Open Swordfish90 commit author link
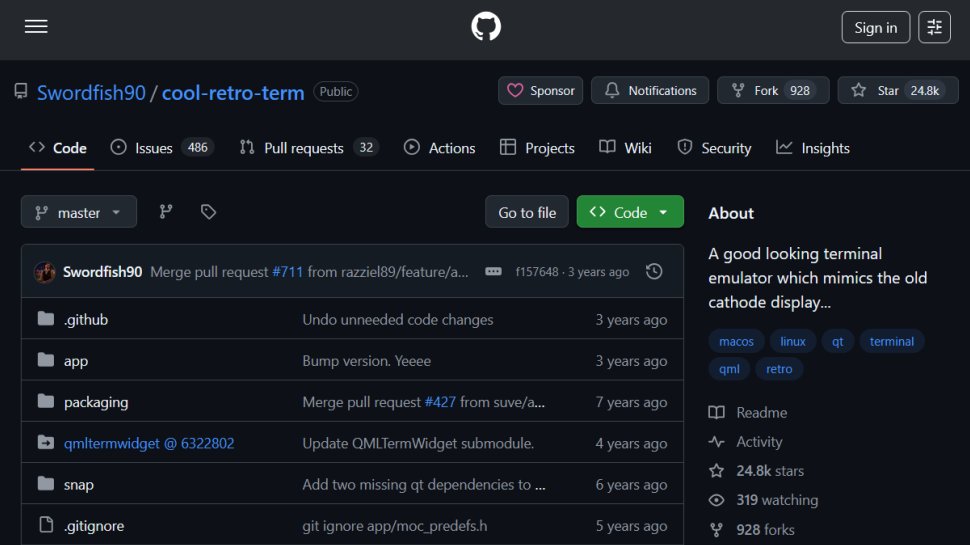970x545 pixels. [x=103, y=272]
